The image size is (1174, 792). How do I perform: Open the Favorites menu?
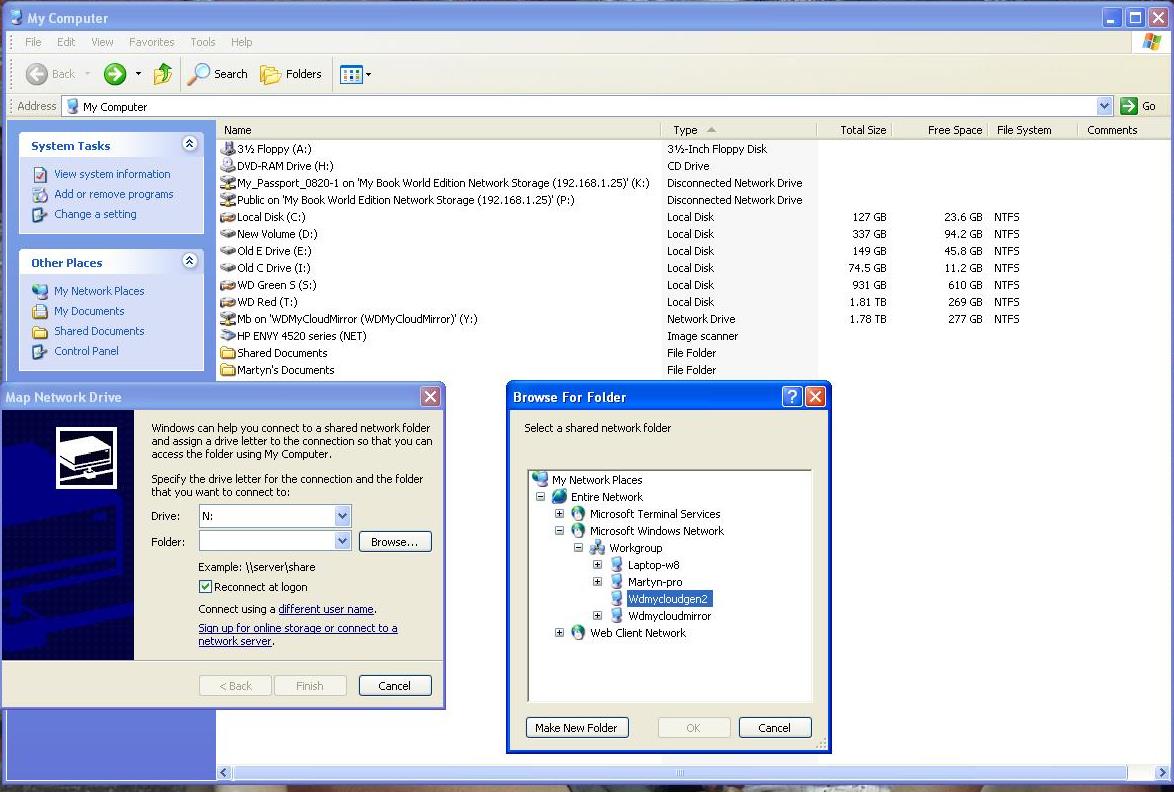click(x=151, y=42)
